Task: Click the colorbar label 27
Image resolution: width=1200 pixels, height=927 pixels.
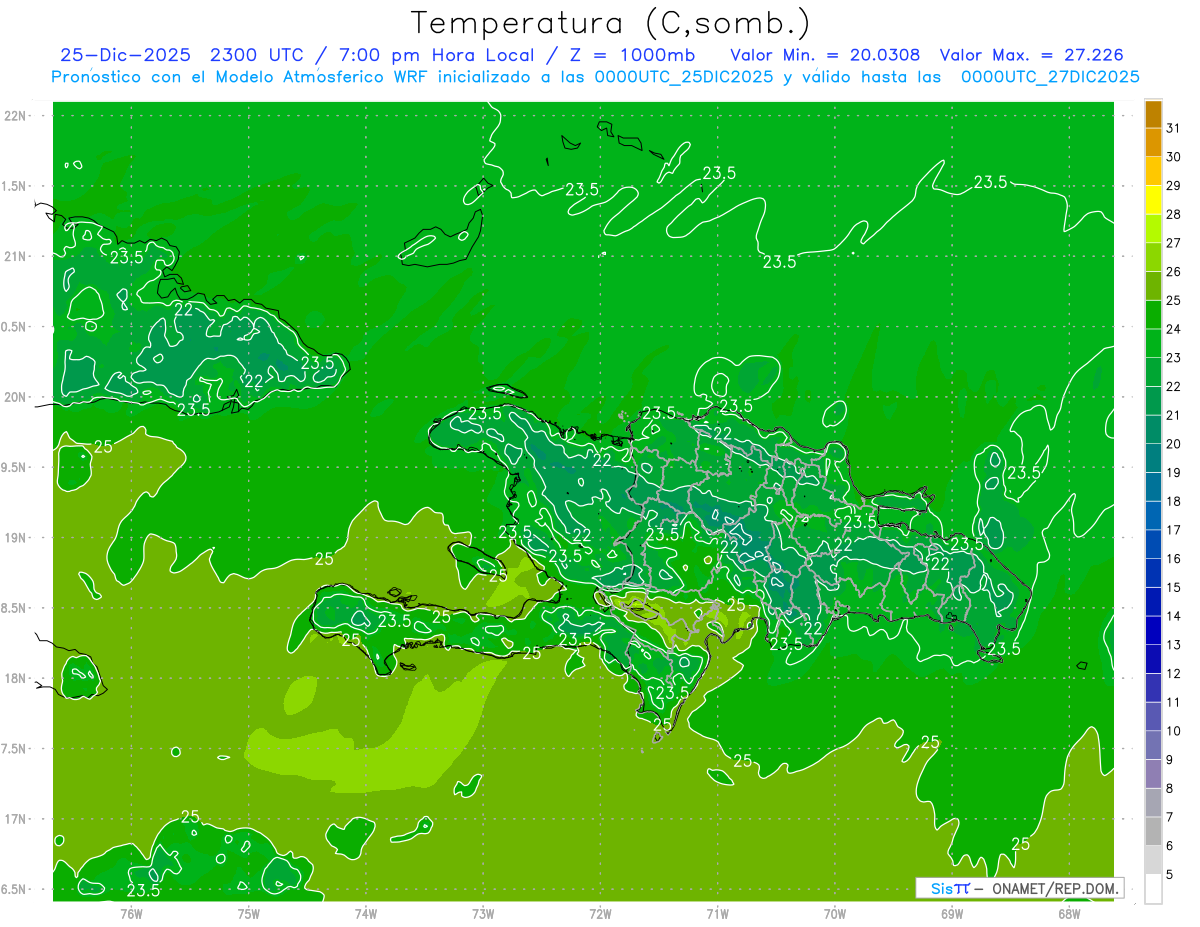Action: click(1173, 243)
